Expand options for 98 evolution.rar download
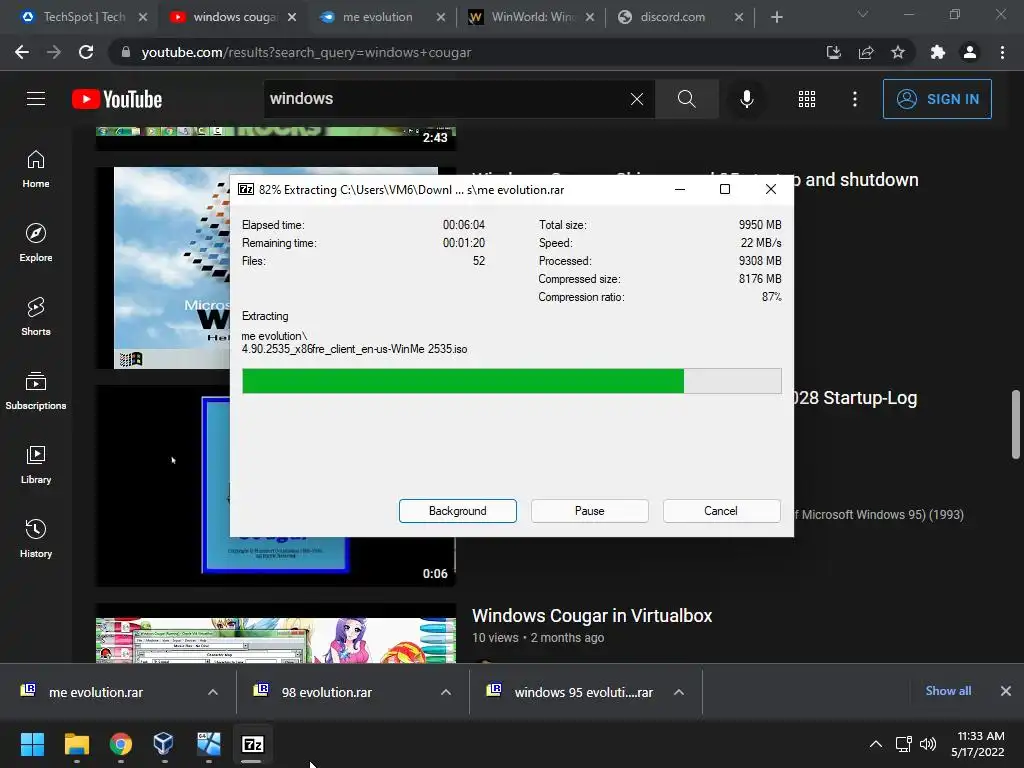 click(x=446, y=692)
